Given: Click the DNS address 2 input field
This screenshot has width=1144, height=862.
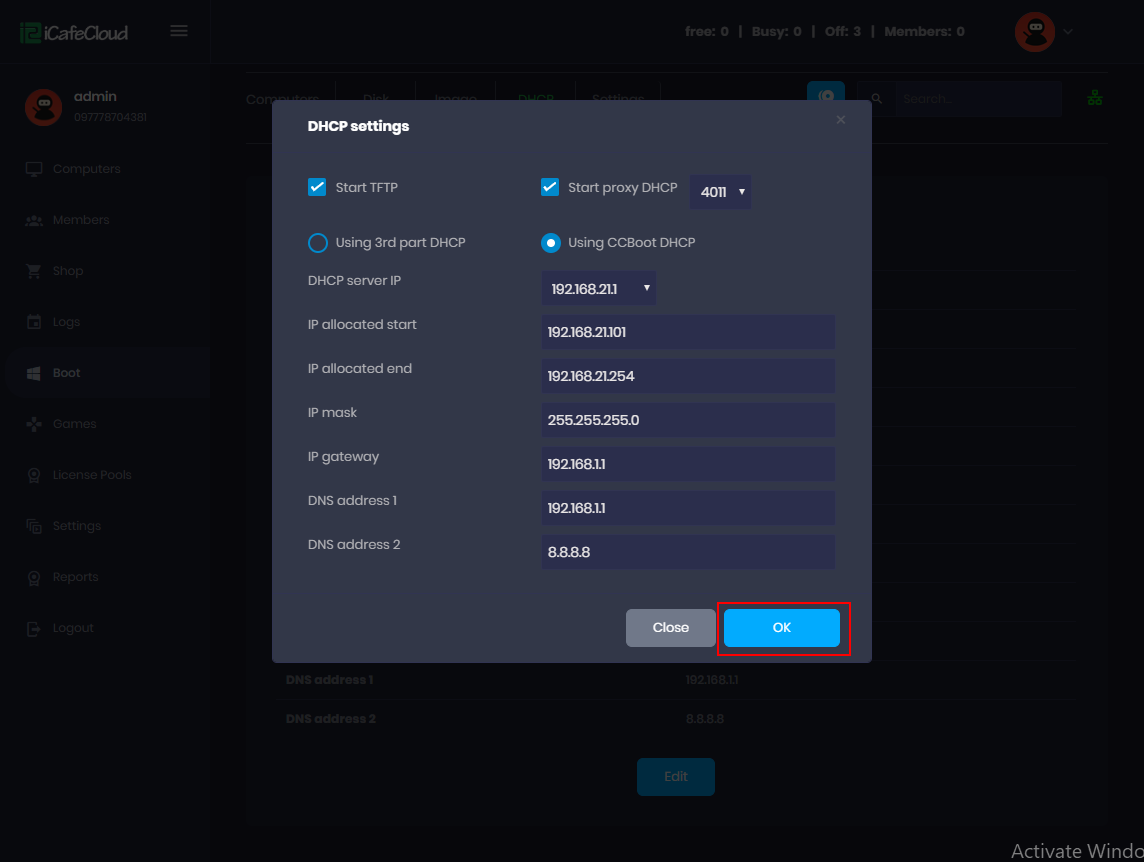Looking at the screenshot, I should click(688, 552).
